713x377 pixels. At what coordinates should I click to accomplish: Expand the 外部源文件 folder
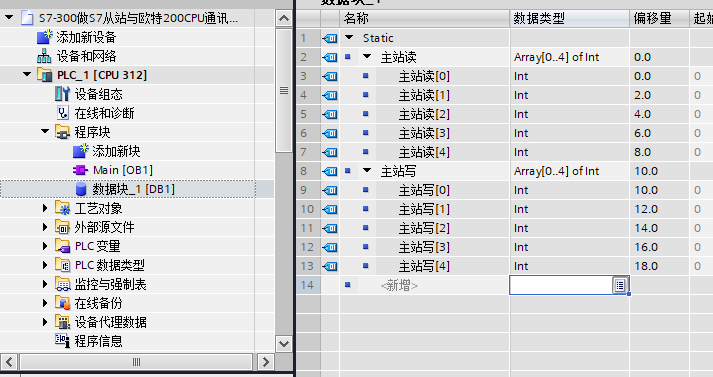click(45, 226)
